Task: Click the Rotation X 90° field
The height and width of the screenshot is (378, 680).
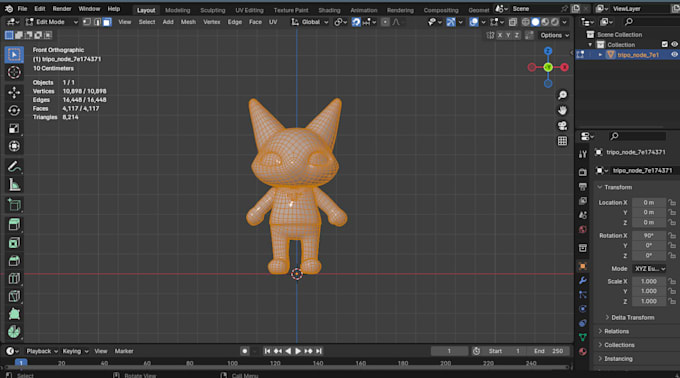Action: (x=648, y=235)
